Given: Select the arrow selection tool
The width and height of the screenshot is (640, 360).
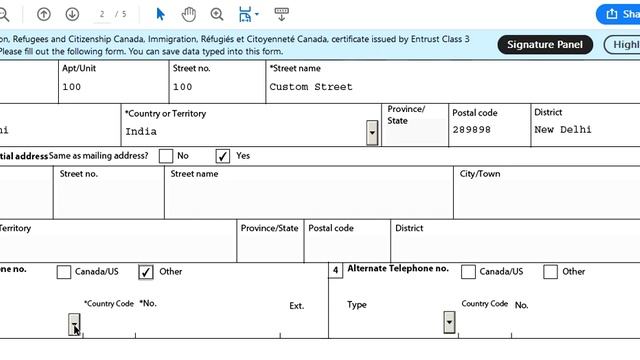Looking at the screenshot, I should click(x=160, y=14).
